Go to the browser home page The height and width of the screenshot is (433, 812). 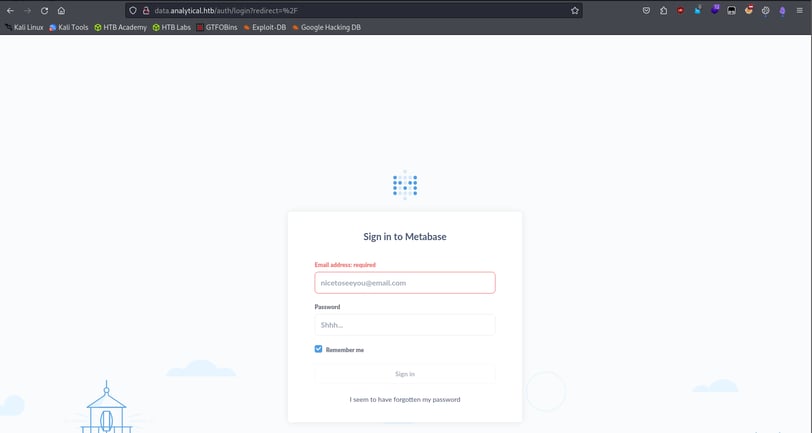pyautogui.click(x=61, y=10)
